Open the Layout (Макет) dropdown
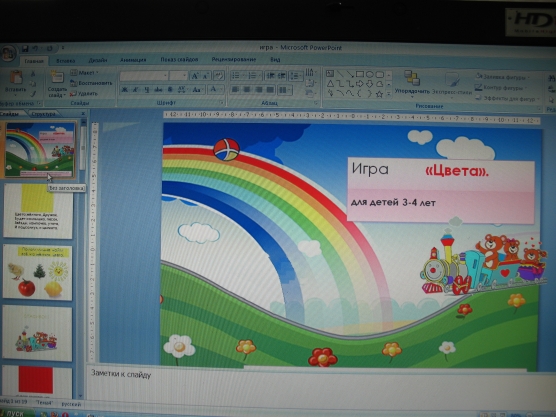The height and width of the screenshot is (417, 556). pos(84,73)
